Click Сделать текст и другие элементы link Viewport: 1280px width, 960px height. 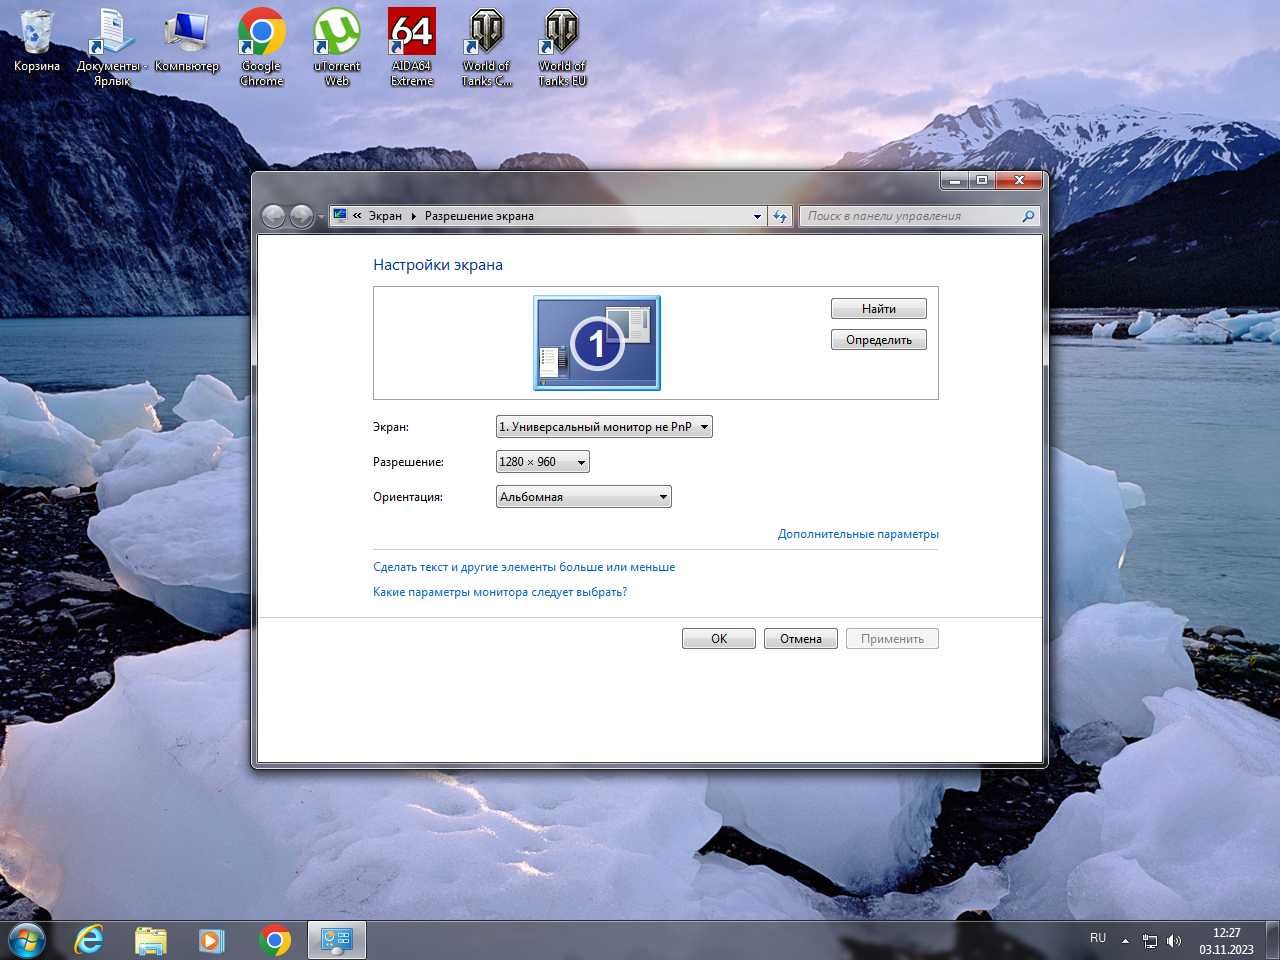click(x=524, y=567)
